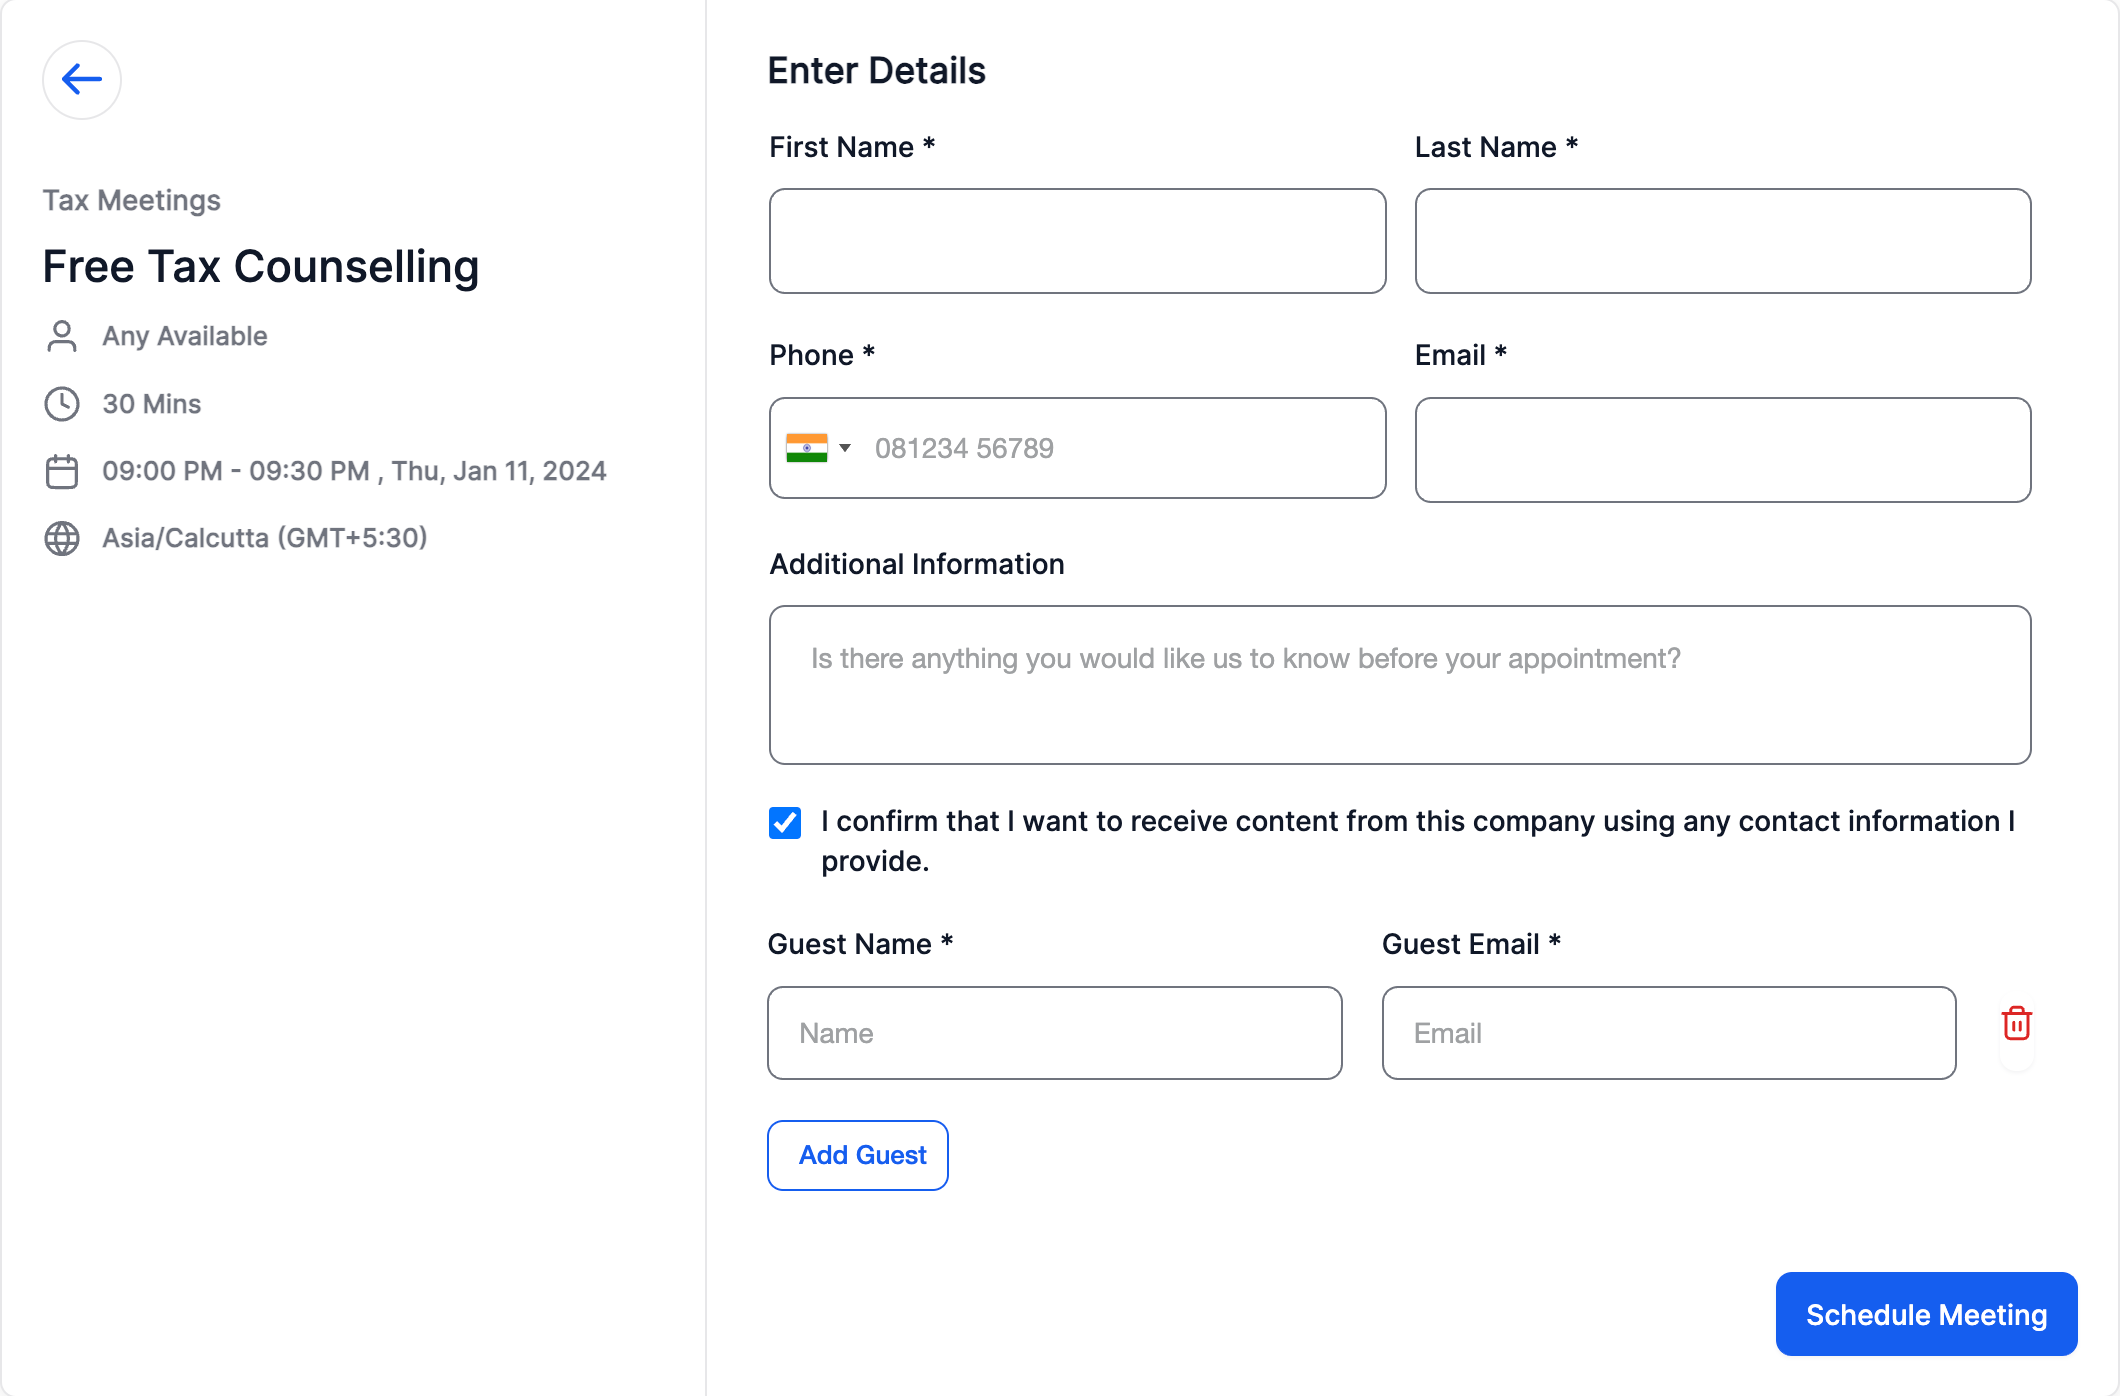Screen dimensions: 2120x1396
Task: Toggle the content confirmation checkbox
Action: coord(784,821)
